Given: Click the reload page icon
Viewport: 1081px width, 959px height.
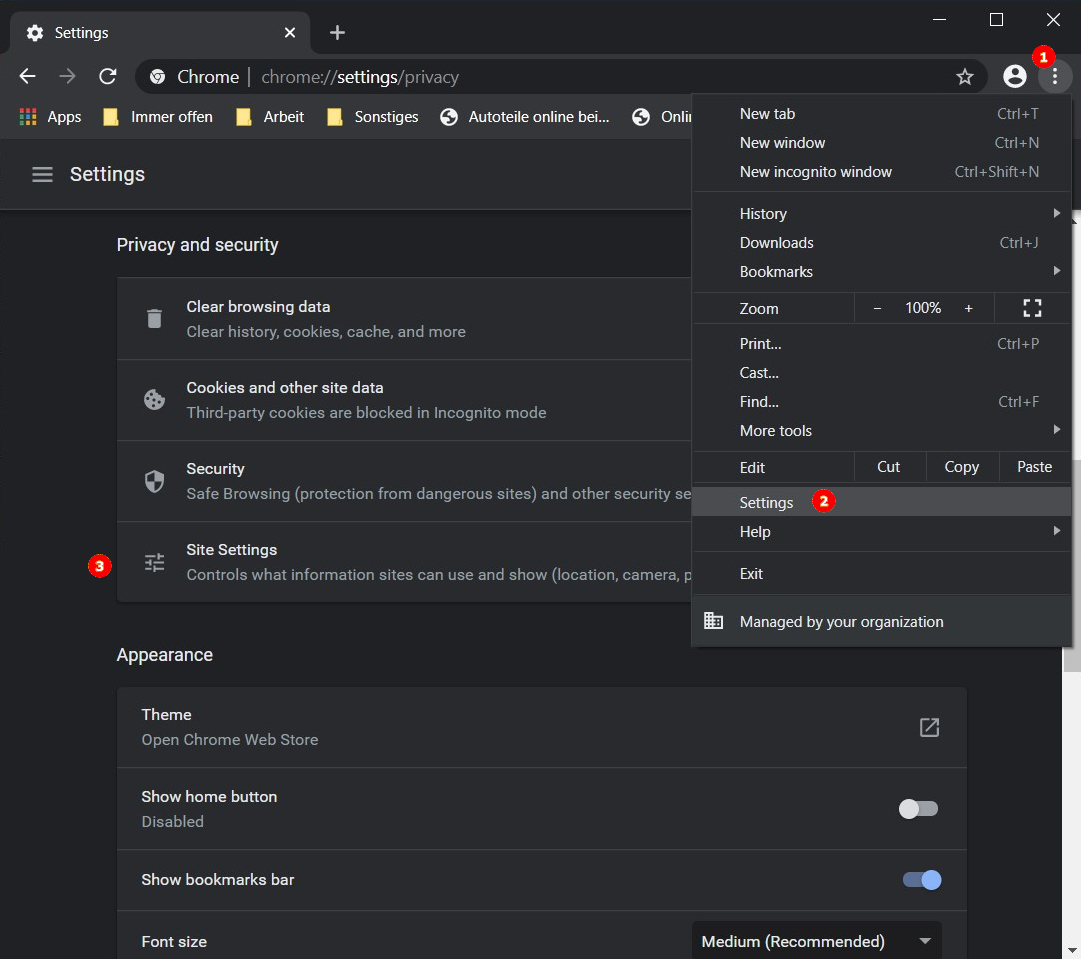Looking at the screenshot, I should [108, 77].
